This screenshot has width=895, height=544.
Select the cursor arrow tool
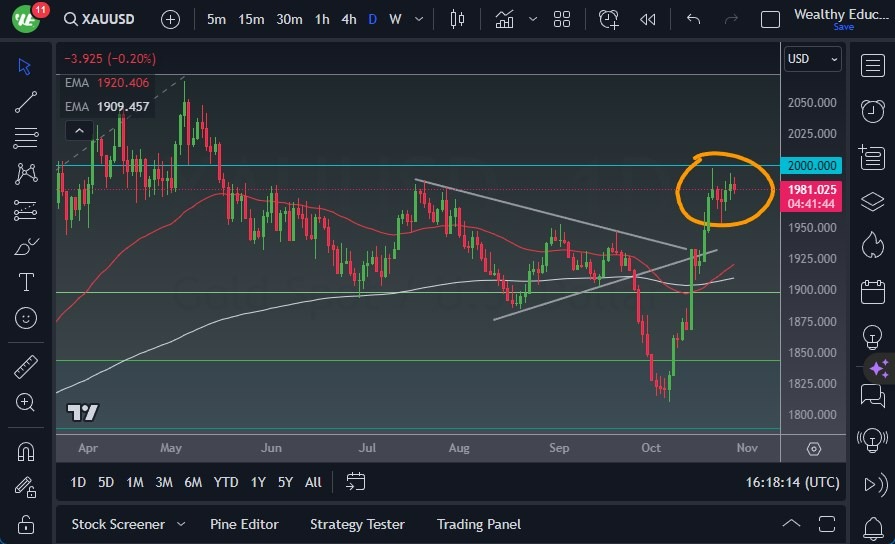[25, 67]
